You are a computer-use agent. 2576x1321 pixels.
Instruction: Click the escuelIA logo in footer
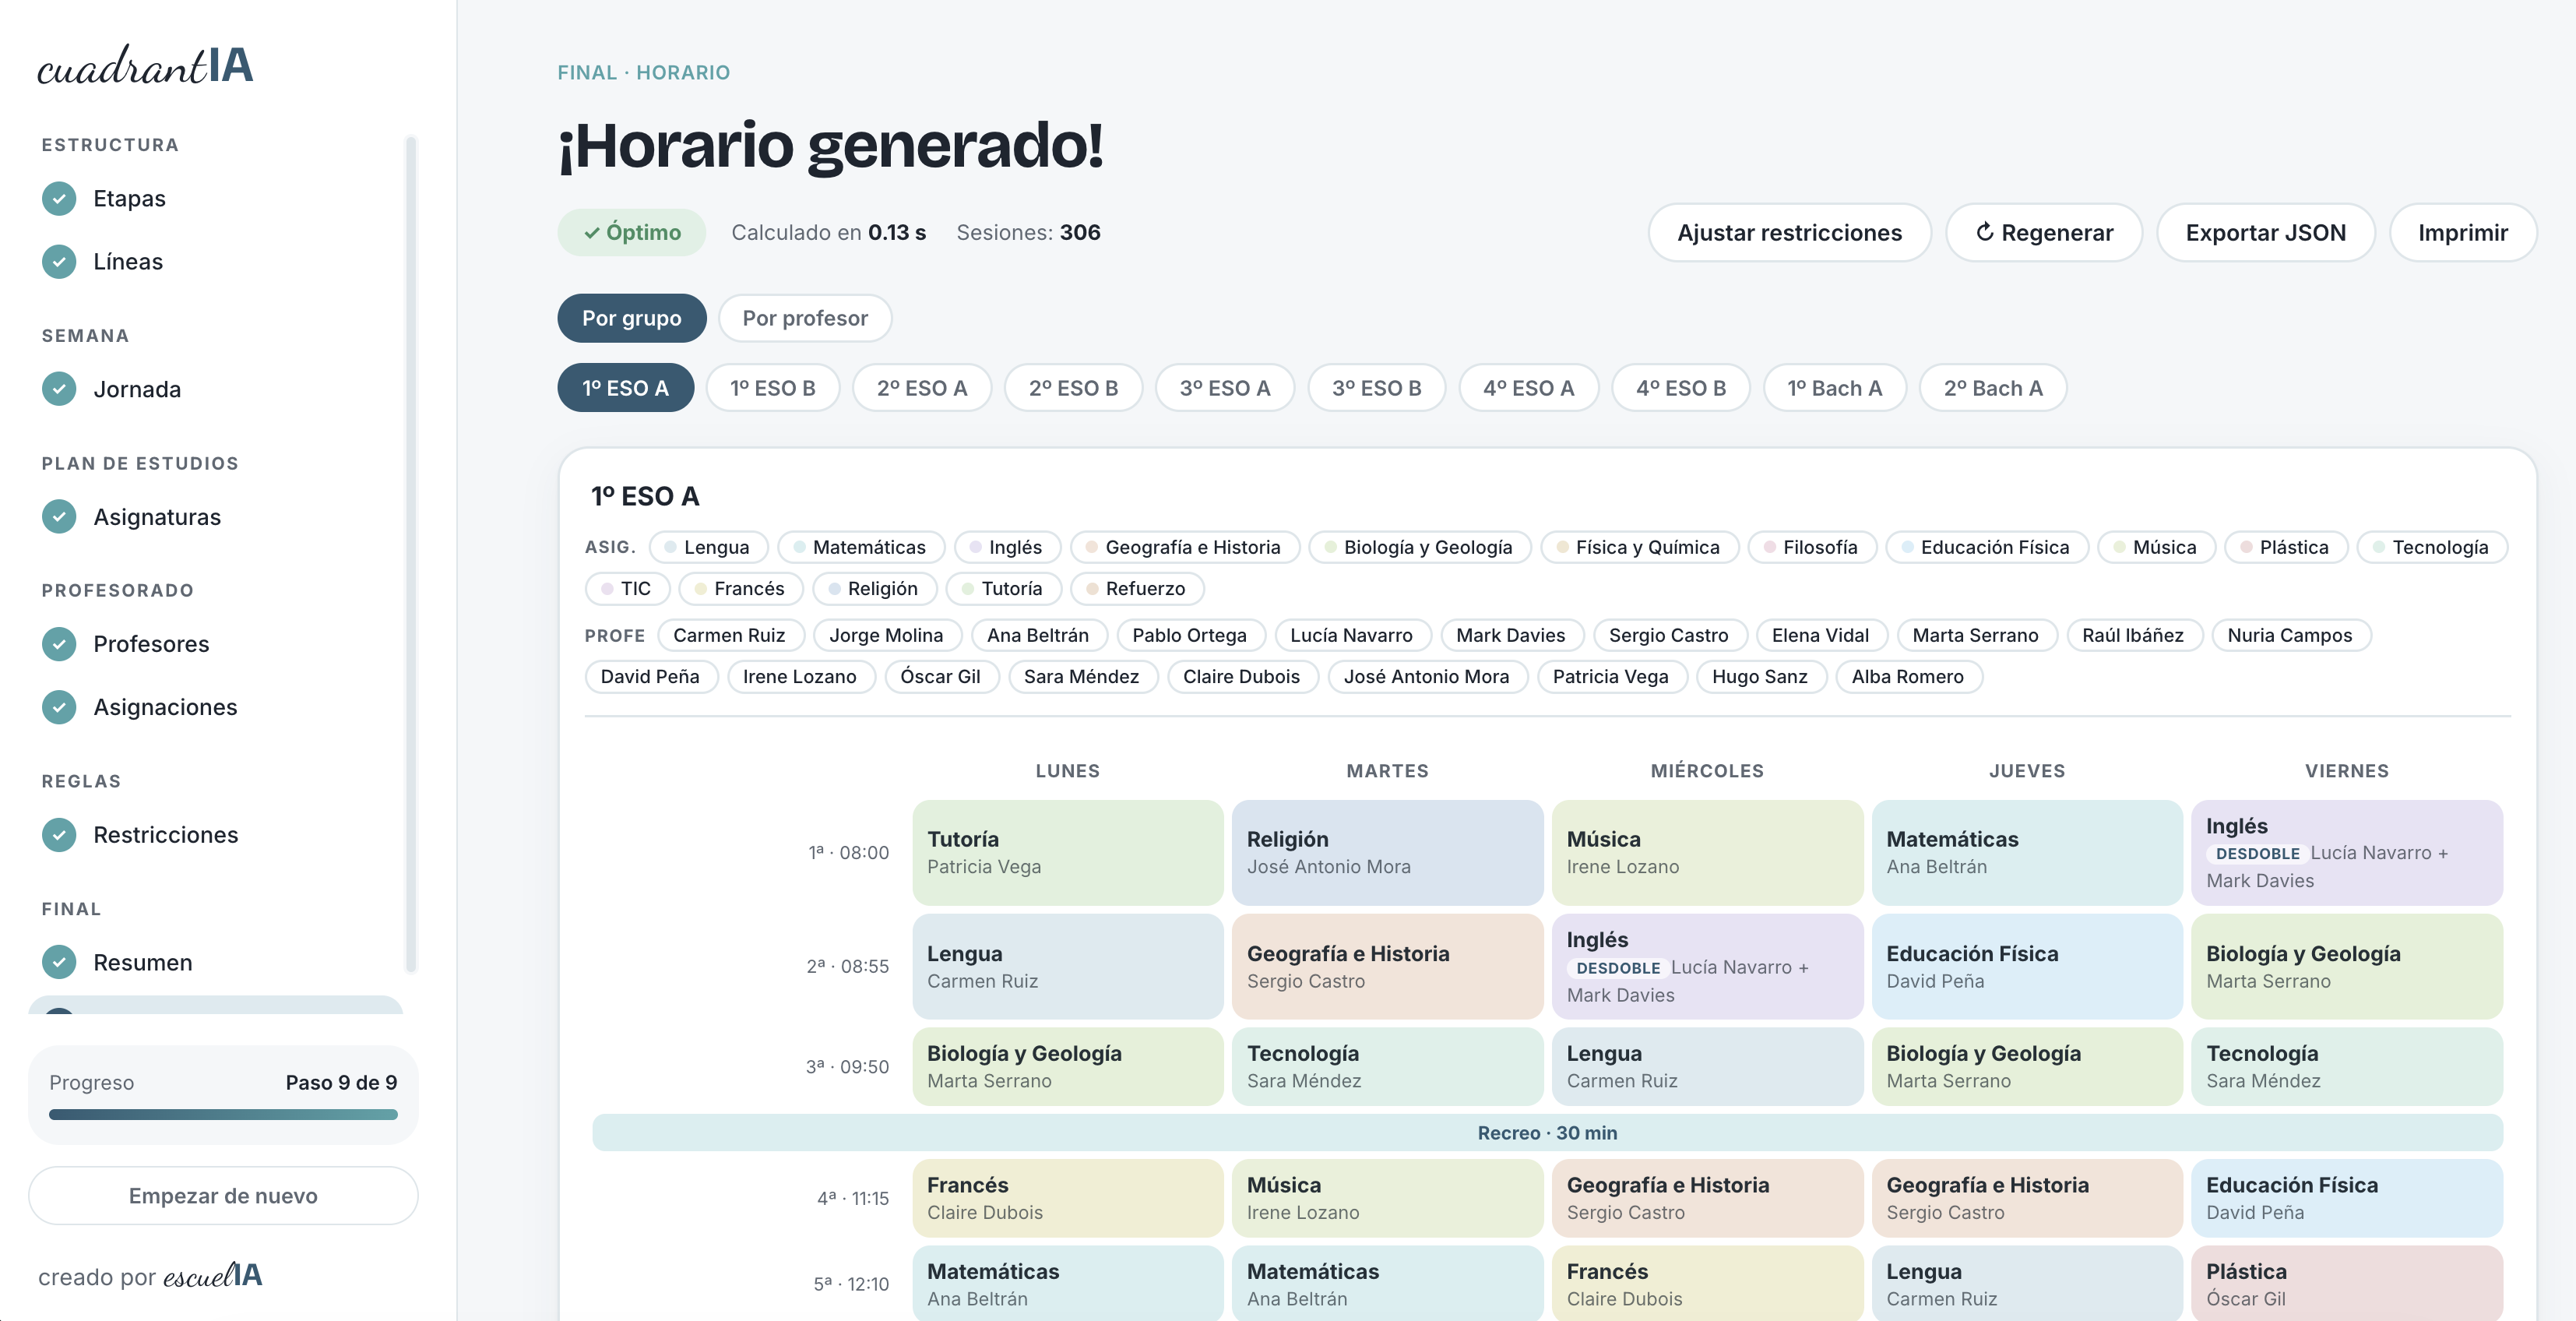click(x=212, y=1275)
